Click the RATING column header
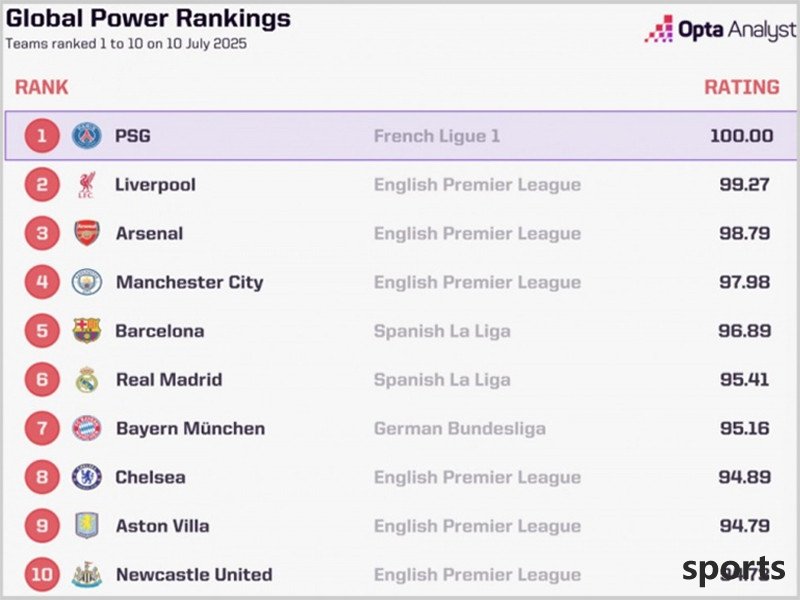Image resolution: width=800 pixels, height=600 pixels. coord(742,87)
